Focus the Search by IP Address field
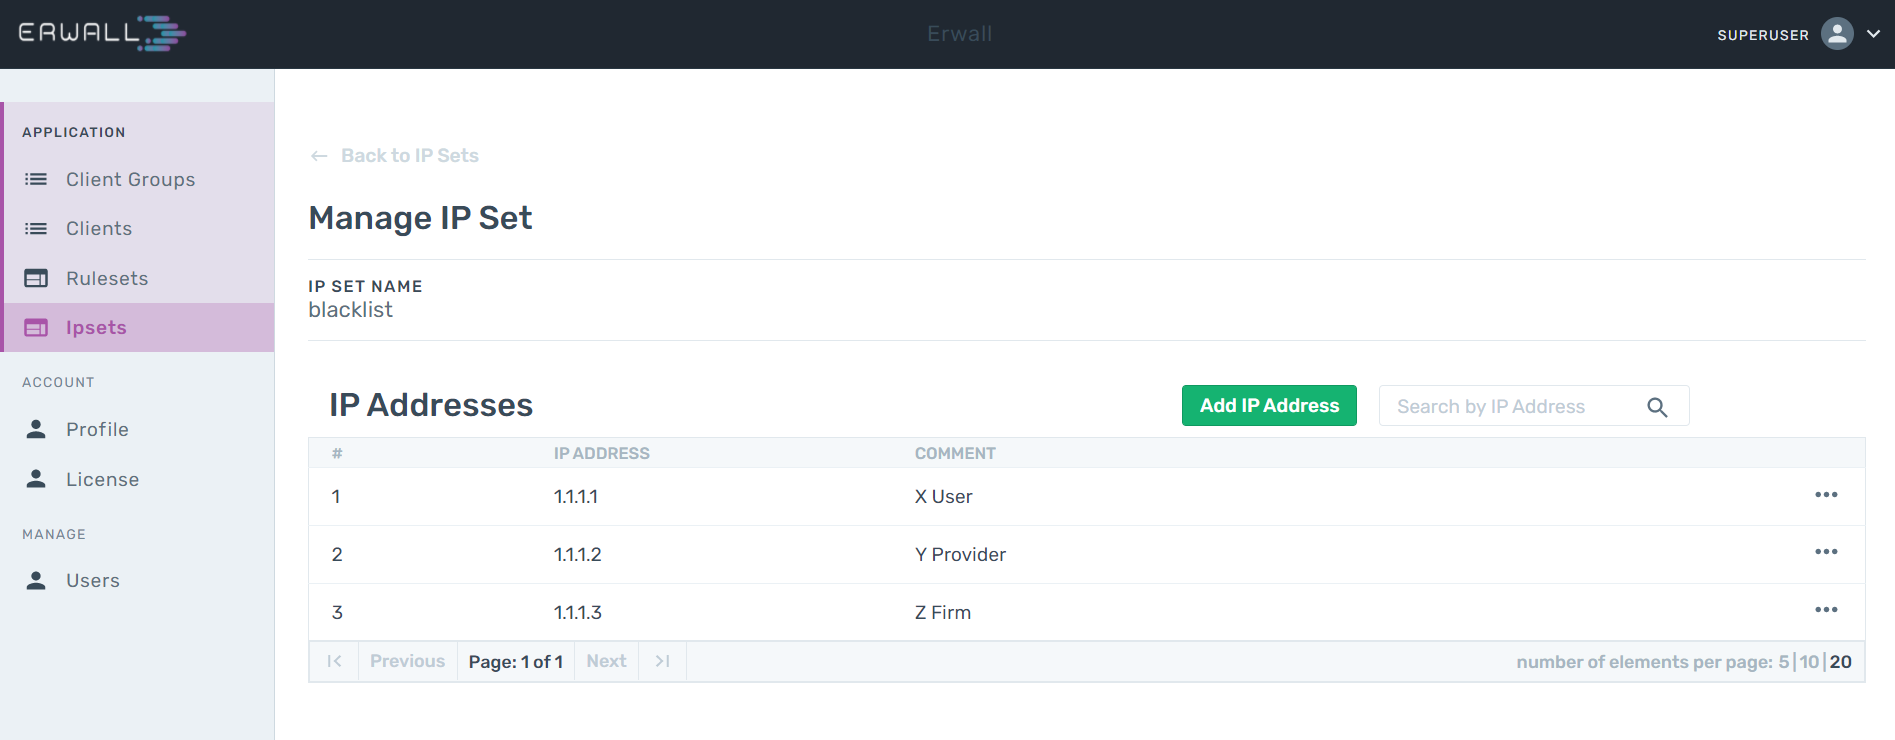This screenshot has width=1895, height=740. point(1534,406)
